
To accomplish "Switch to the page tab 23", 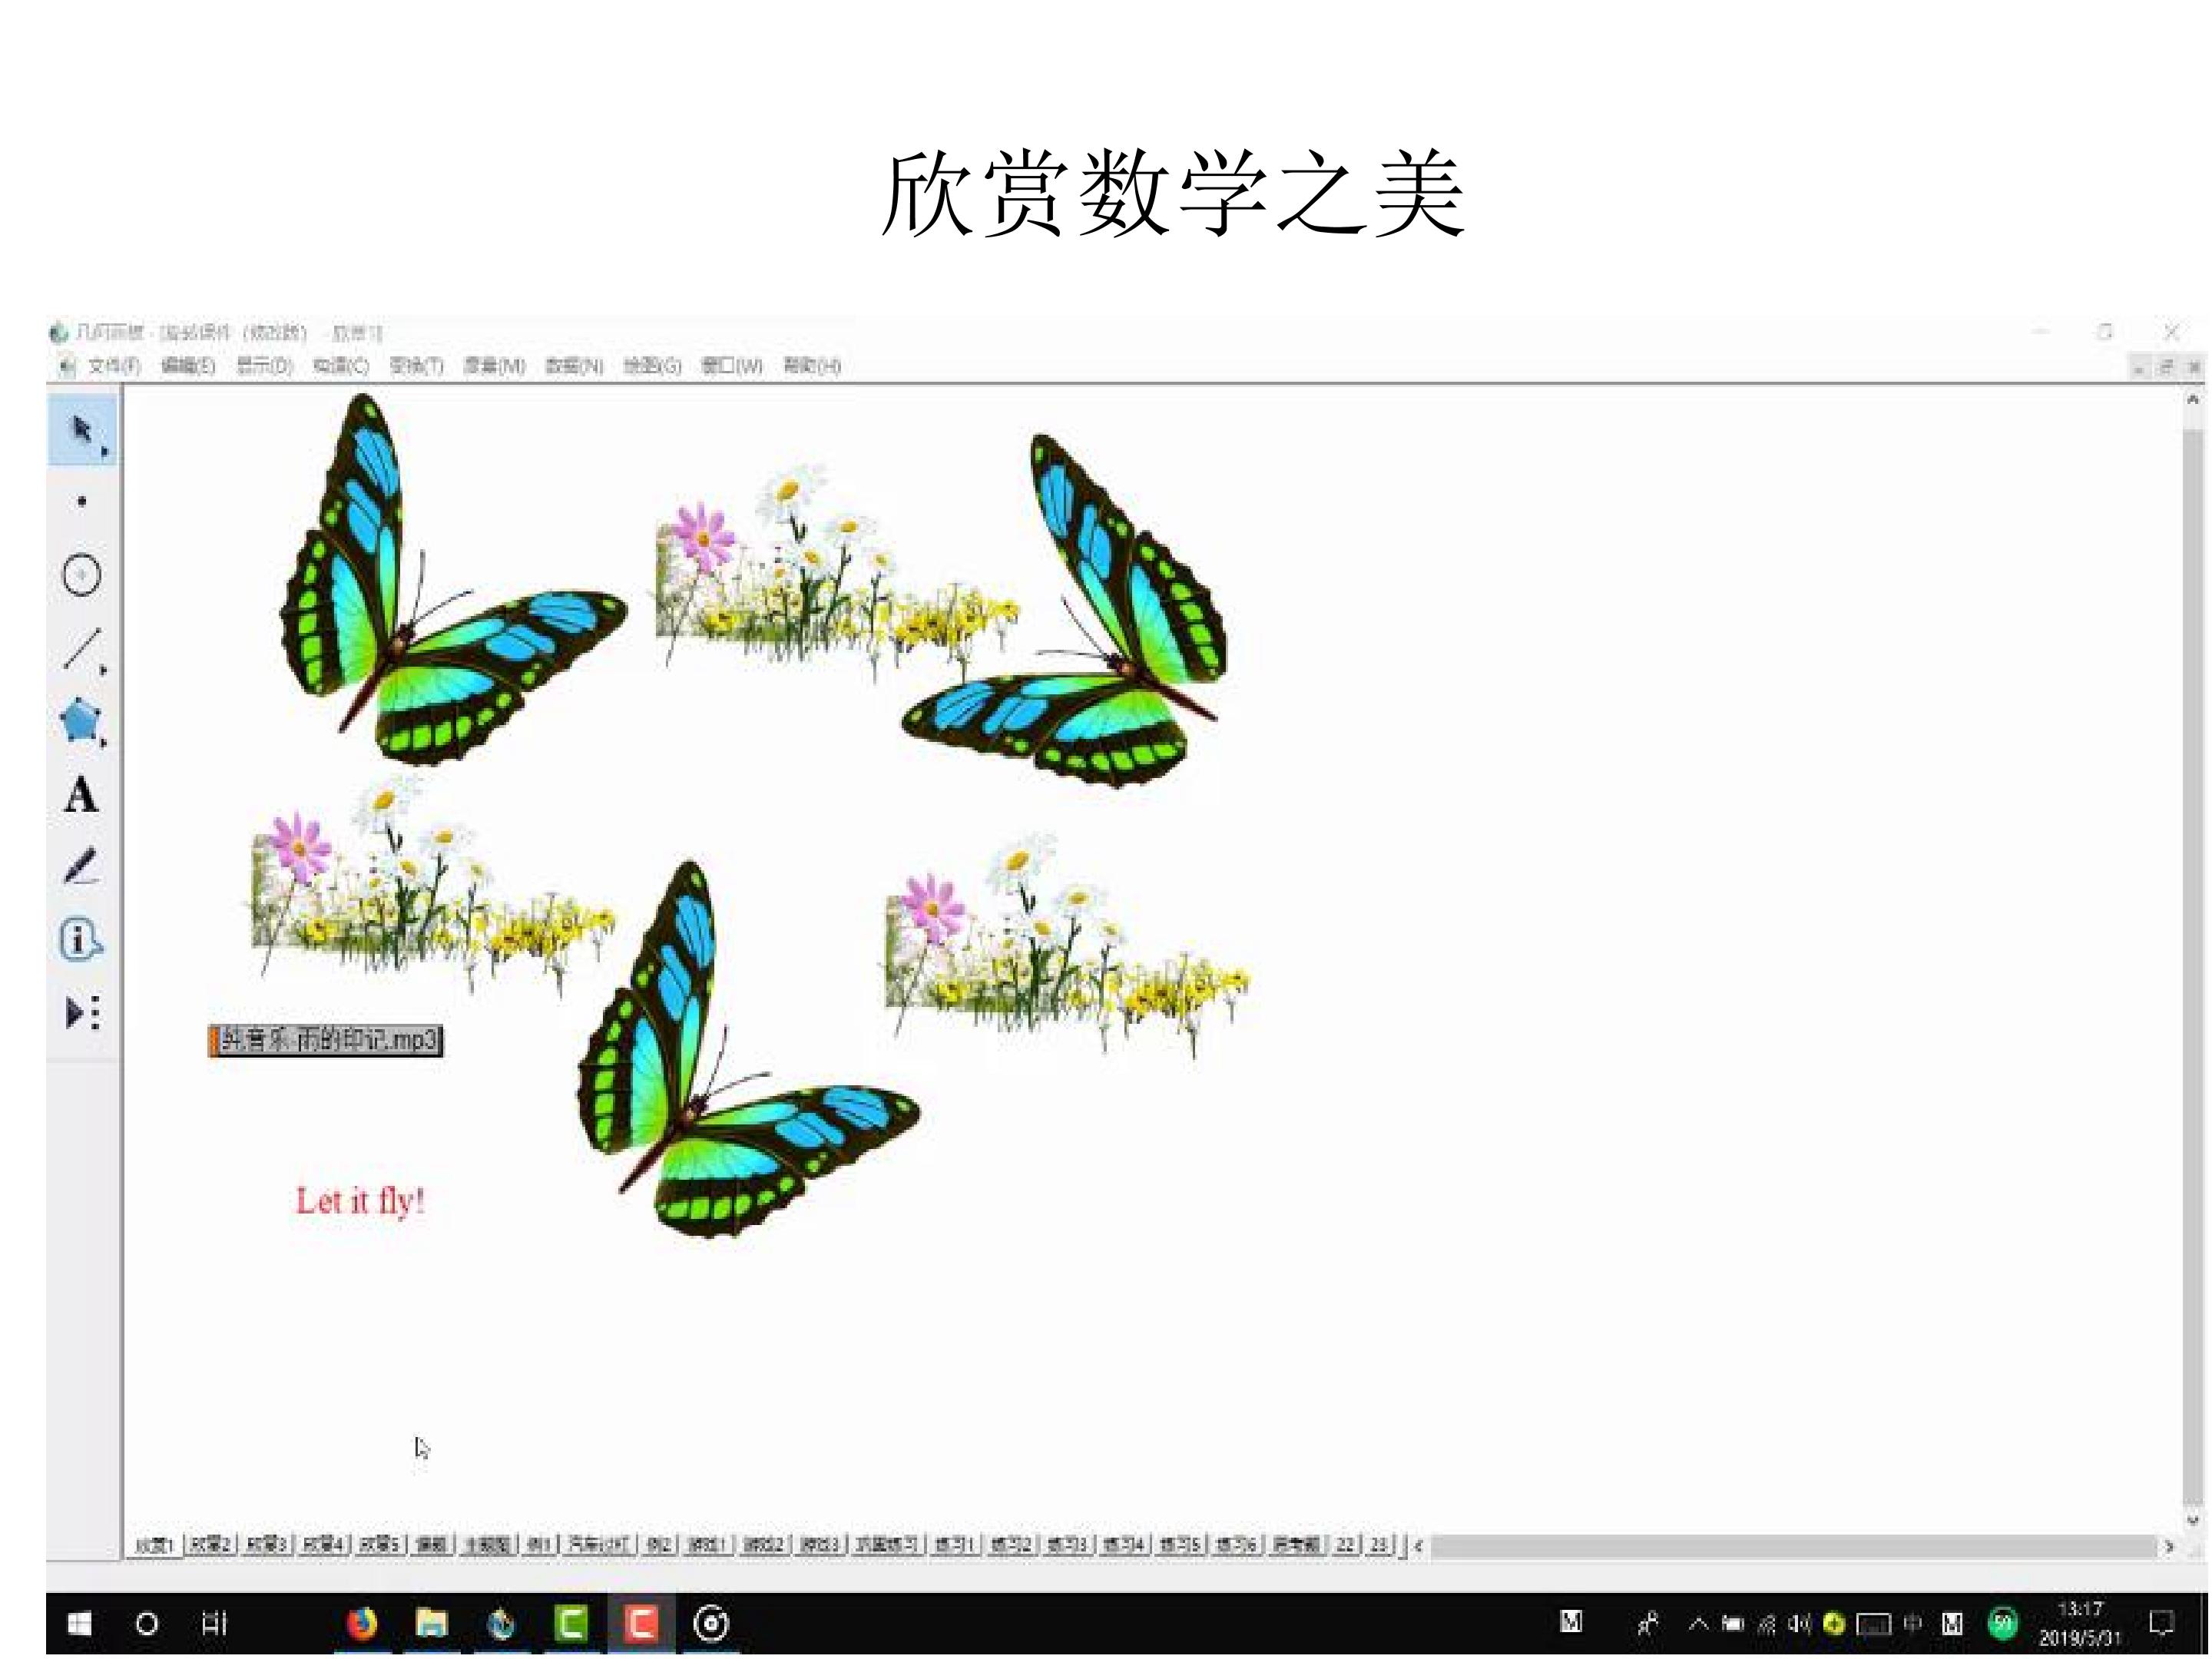I will click(x=1378, y=1545).
